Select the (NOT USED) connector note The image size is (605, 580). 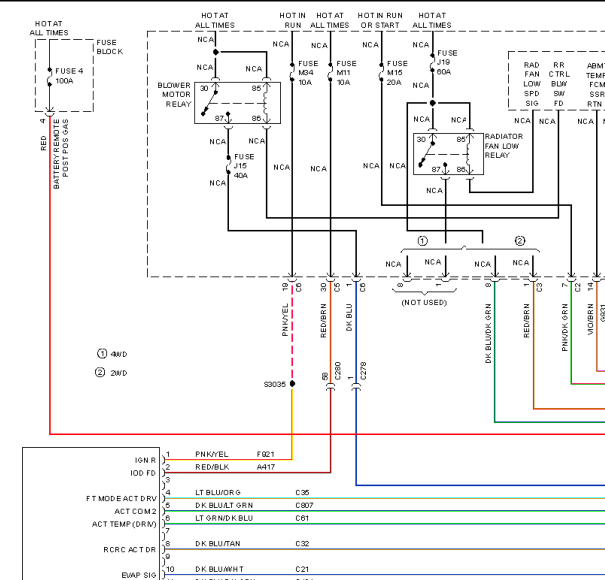click(x=424, y=303)
